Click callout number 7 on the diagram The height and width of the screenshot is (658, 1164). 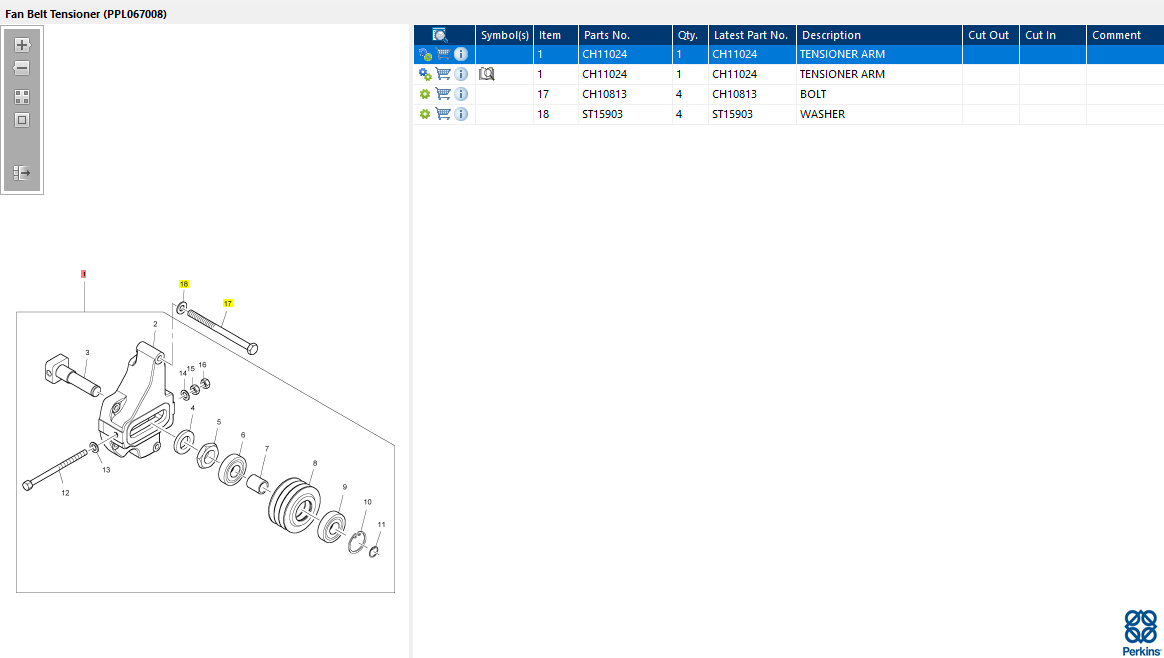[x=267, y=449]
